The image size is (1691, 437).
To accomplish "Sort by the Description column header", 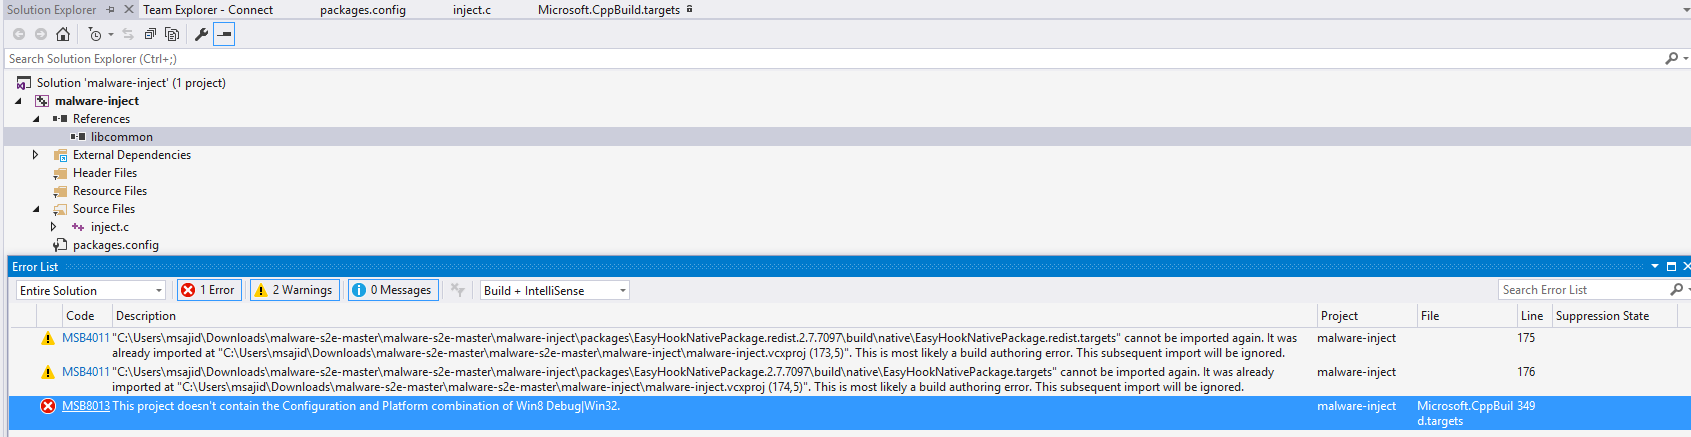I will (146, 316).
